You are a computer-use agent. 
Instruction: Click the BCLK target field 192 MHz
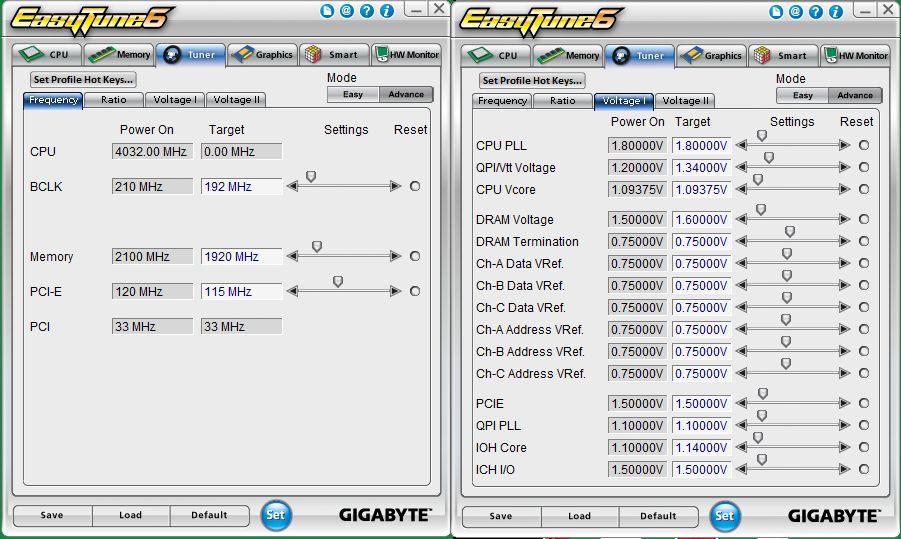241,187
